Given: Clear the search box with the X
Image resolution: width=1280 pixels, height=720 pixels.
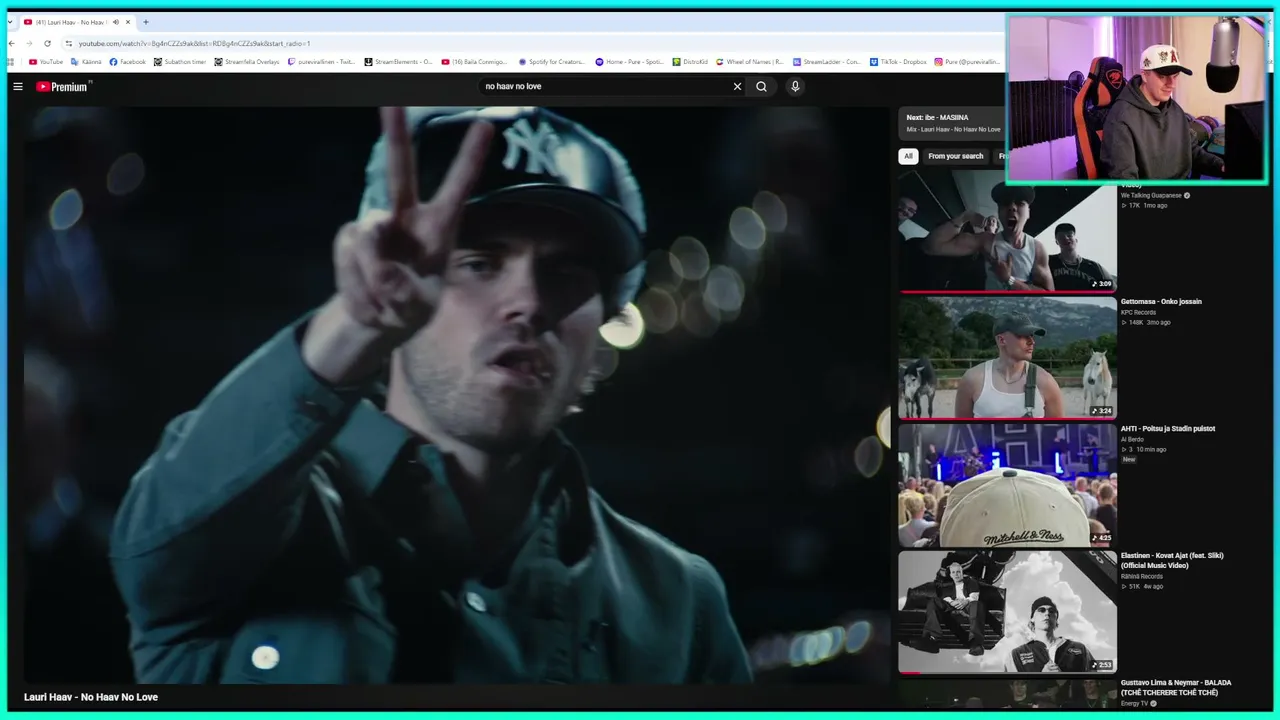Looking at the screenshot, I should point(737,87).
